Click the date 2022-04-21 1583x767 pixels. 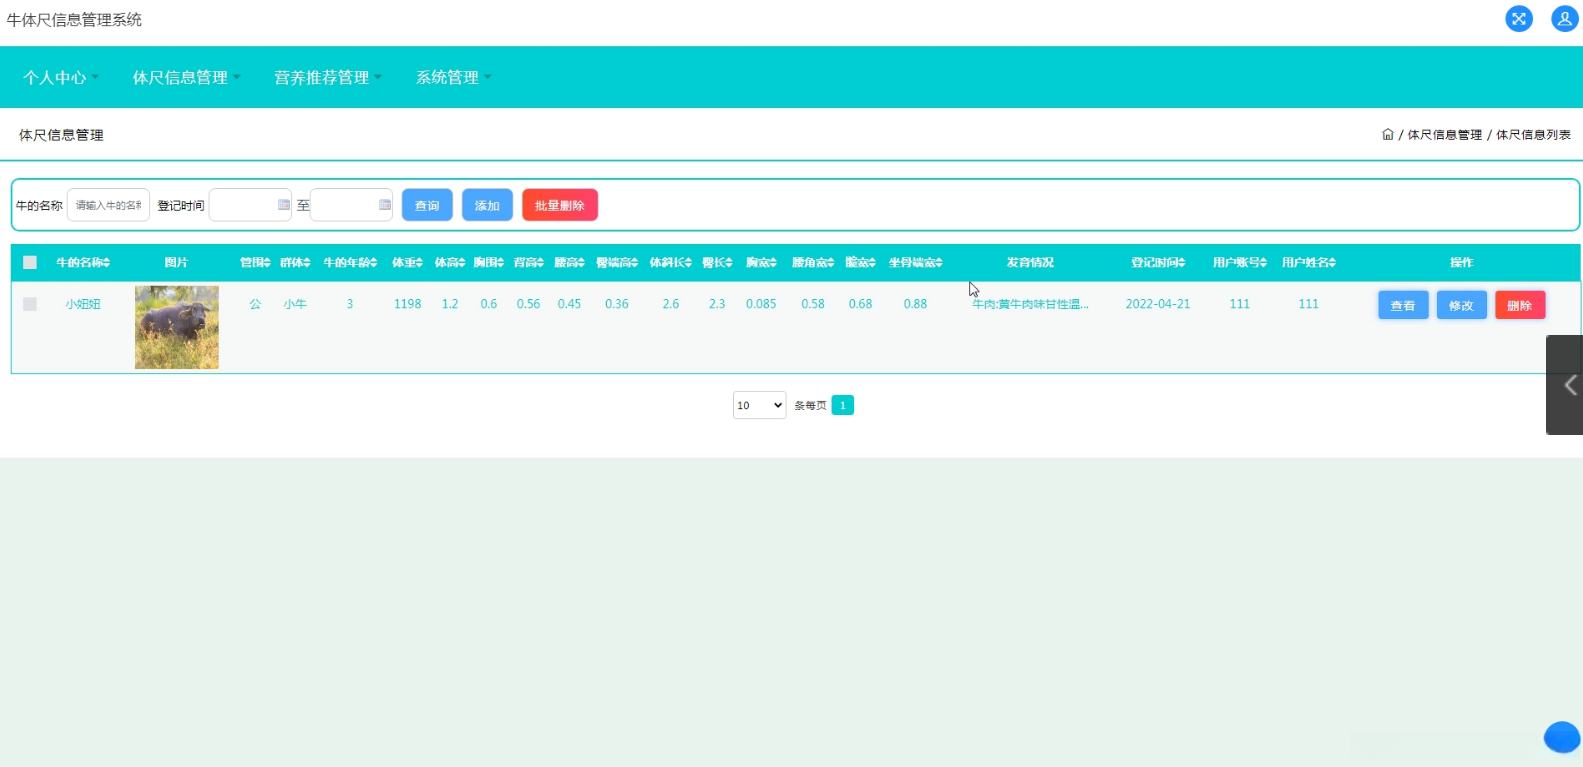coord(1158,304)
